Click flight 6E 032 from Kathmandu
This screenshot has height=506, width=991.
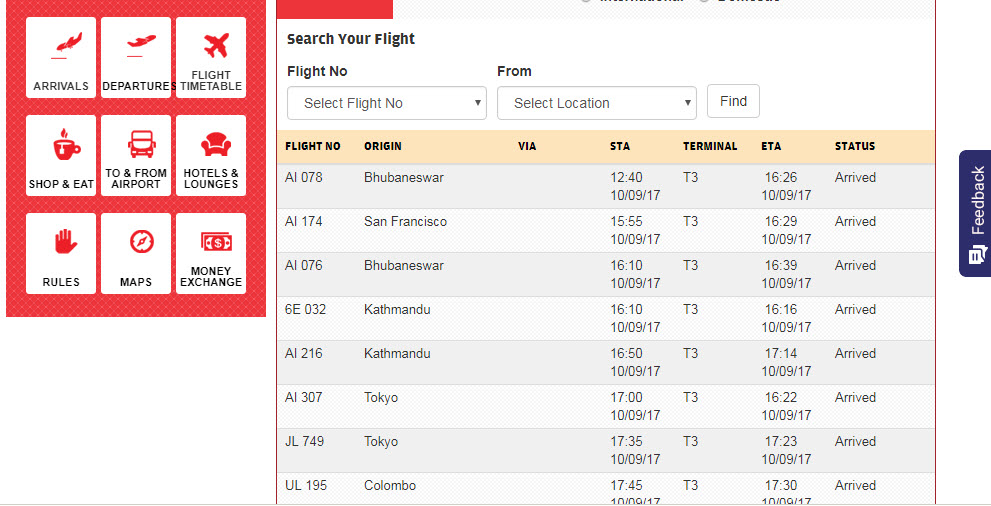click(x=605, y=318)
